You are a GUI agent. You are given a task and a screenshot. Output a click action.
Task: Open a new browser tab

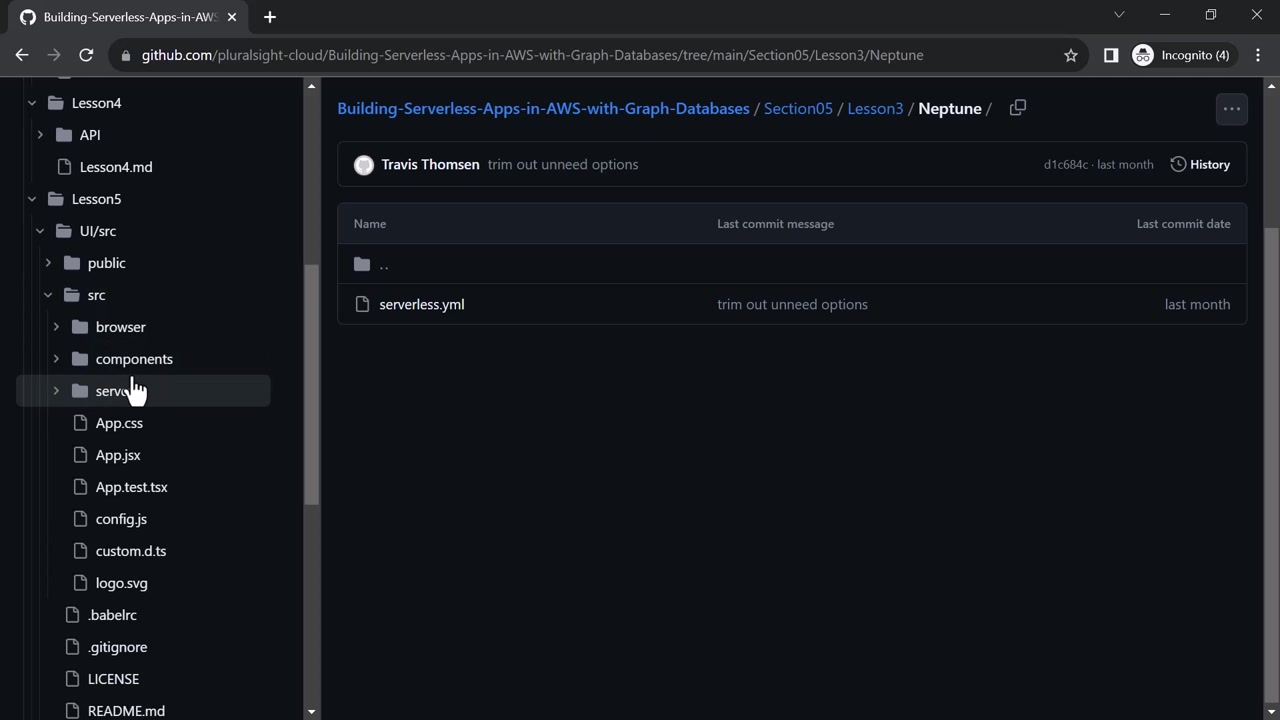tap(269, 17)
